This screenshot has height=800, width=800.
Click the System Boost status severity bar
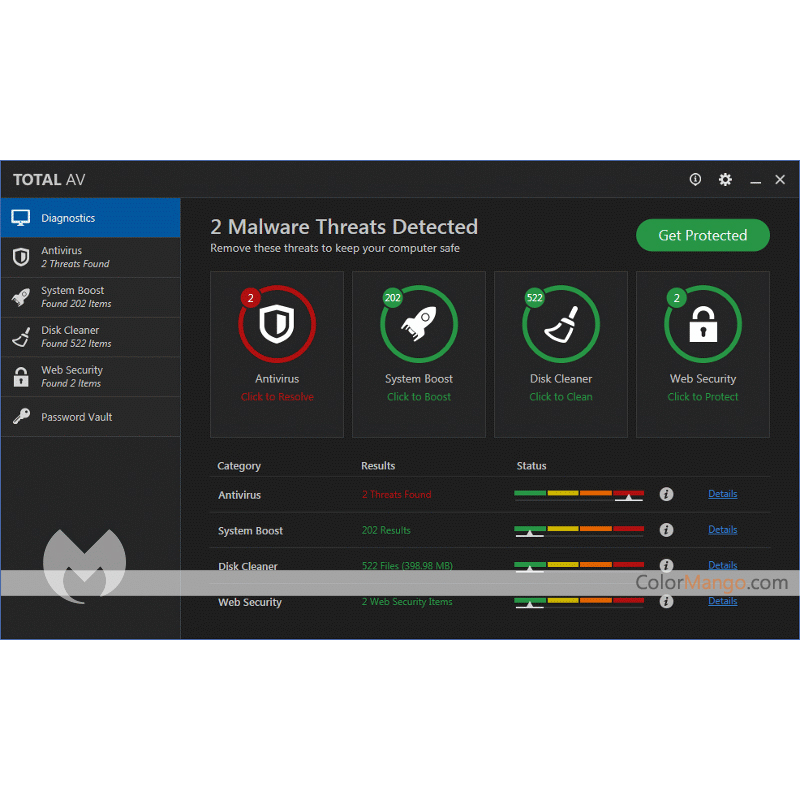579,531
